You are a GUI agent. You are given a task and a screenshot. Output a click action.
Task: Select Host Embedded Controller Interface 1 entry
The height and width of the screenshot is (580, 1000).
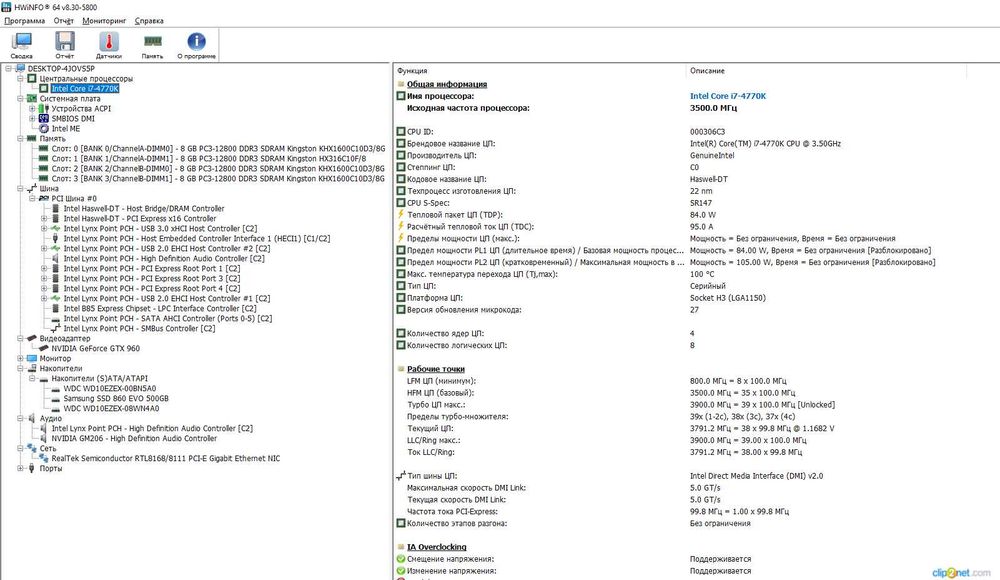[x=196, y=239]
